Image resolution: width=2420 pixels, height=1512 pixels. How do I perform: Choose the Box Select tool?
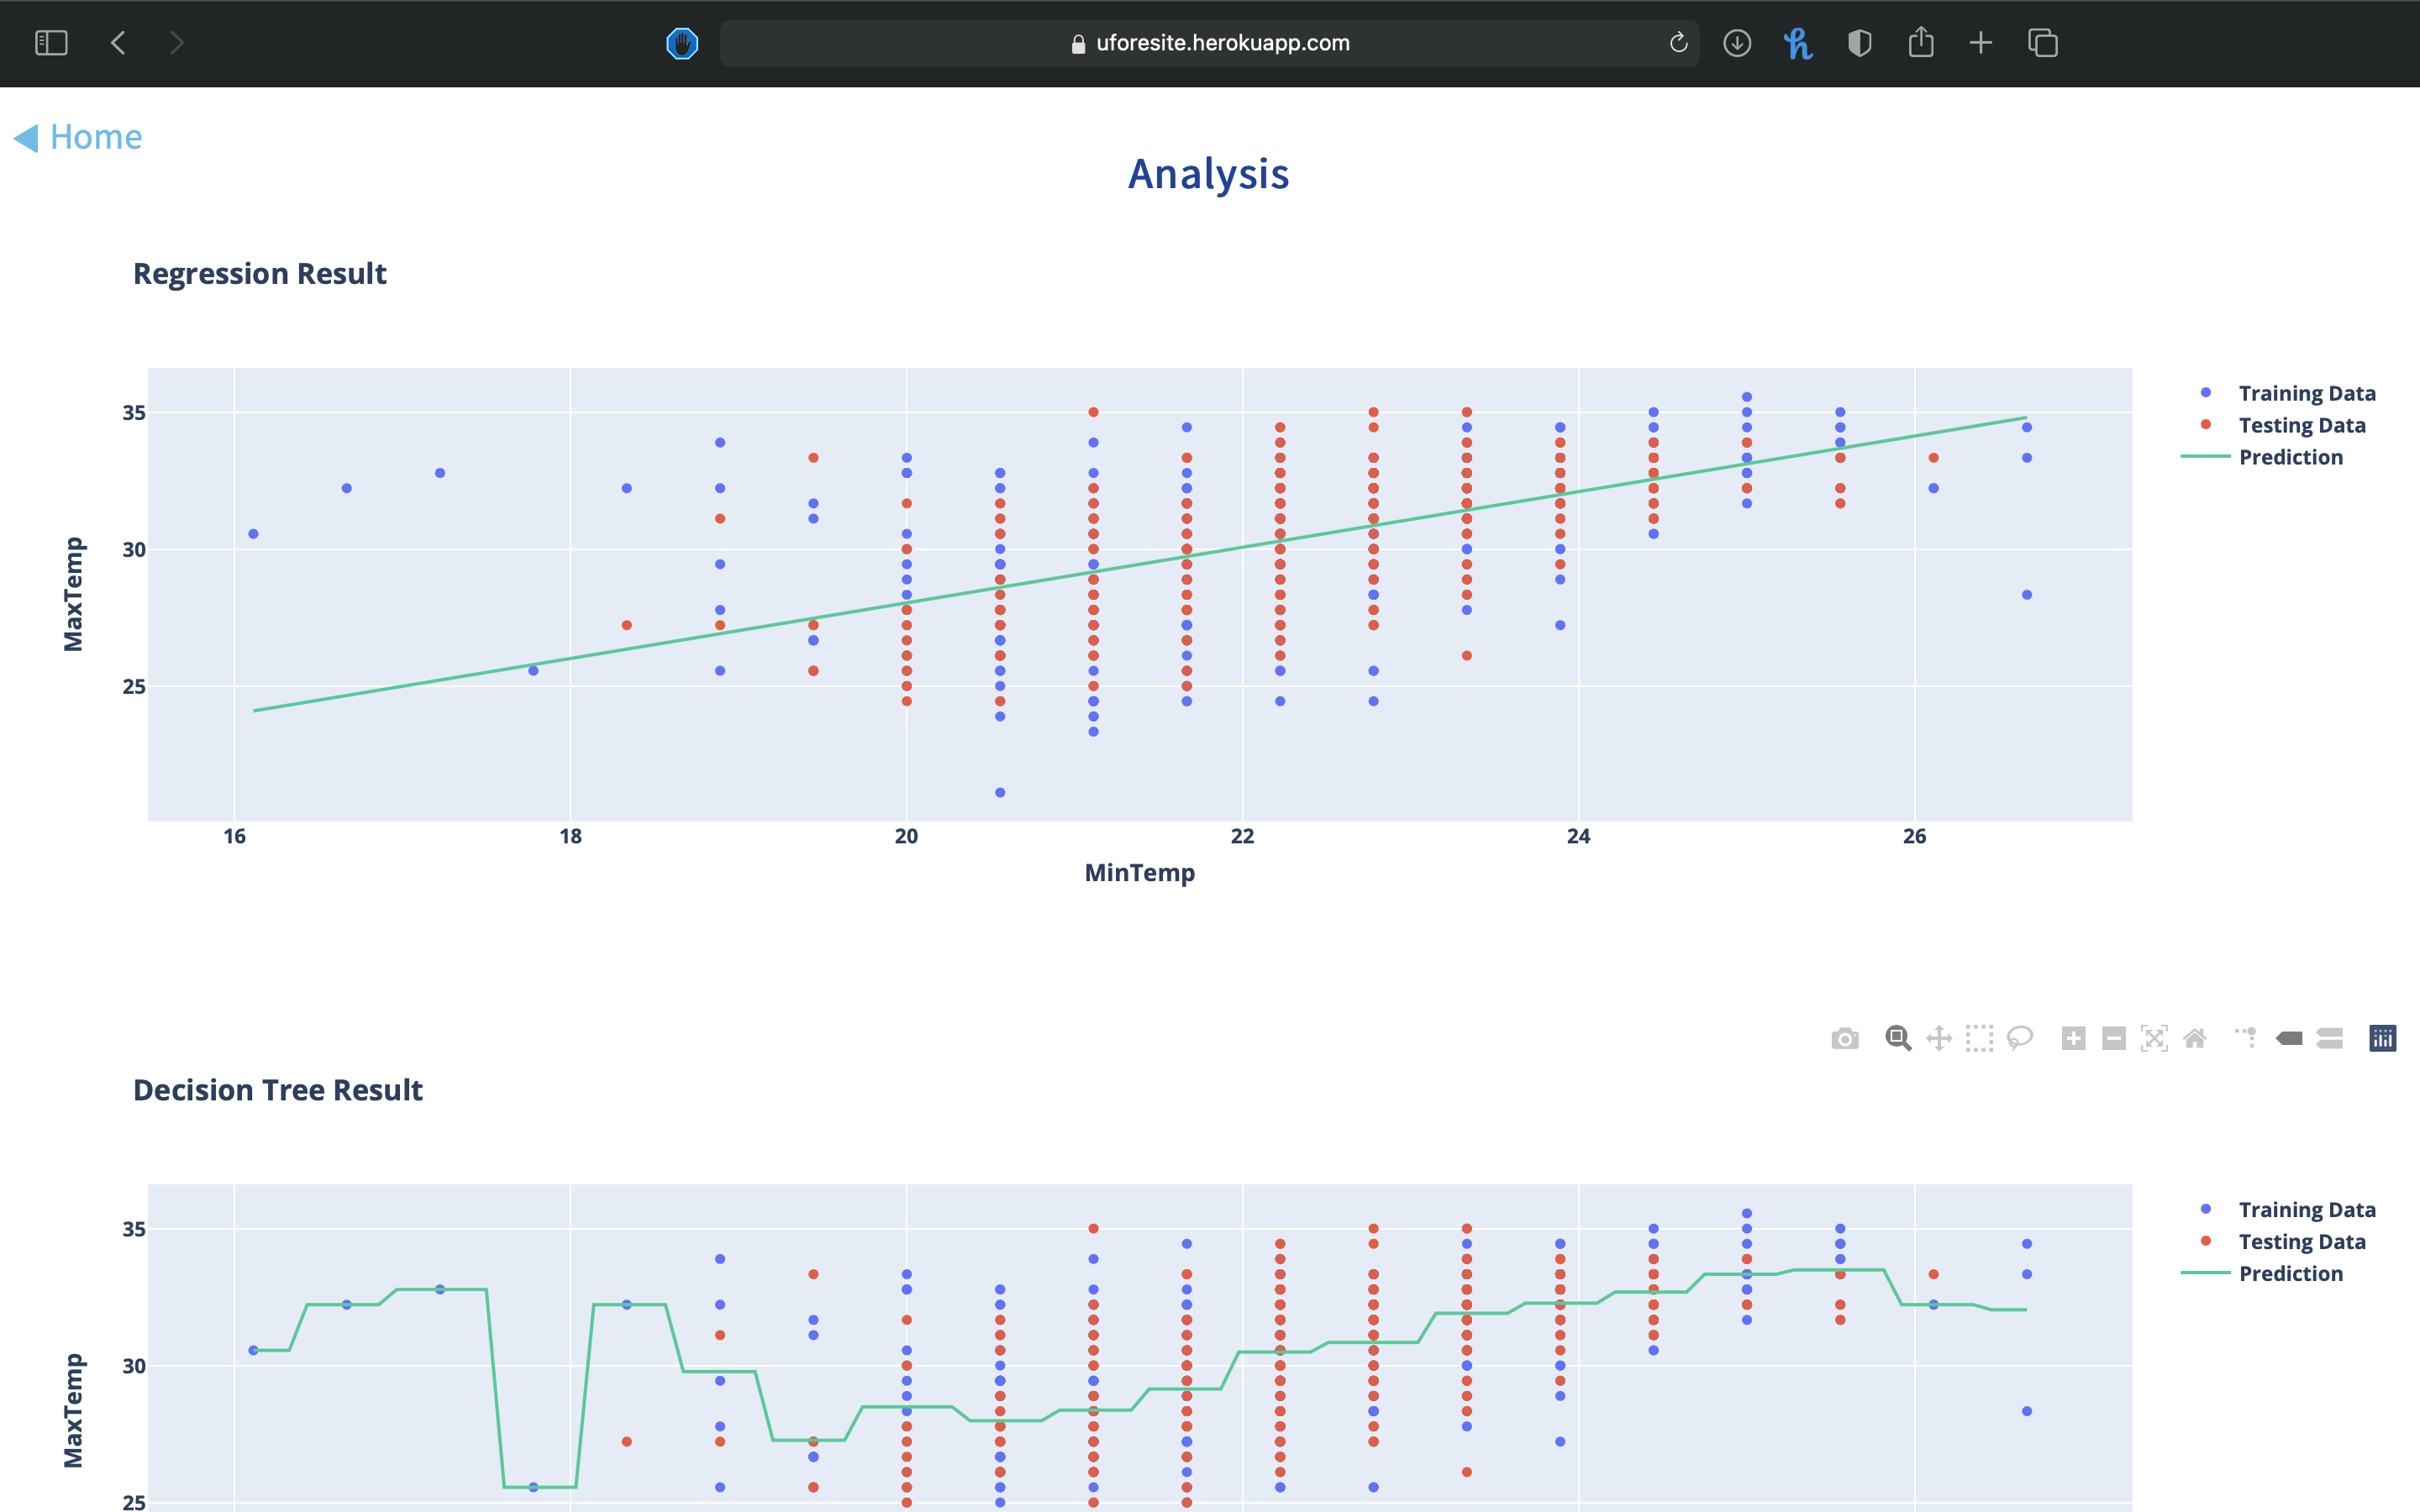[x=1979, y=1038]
